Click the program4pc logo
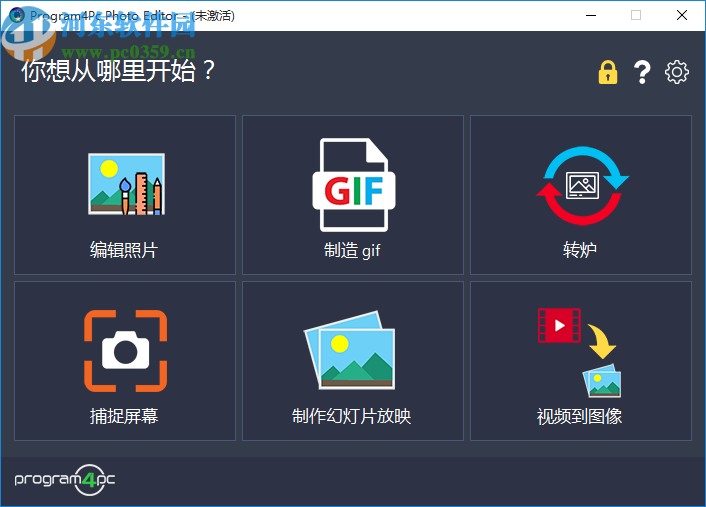706x507 pixels. [65, 480]
